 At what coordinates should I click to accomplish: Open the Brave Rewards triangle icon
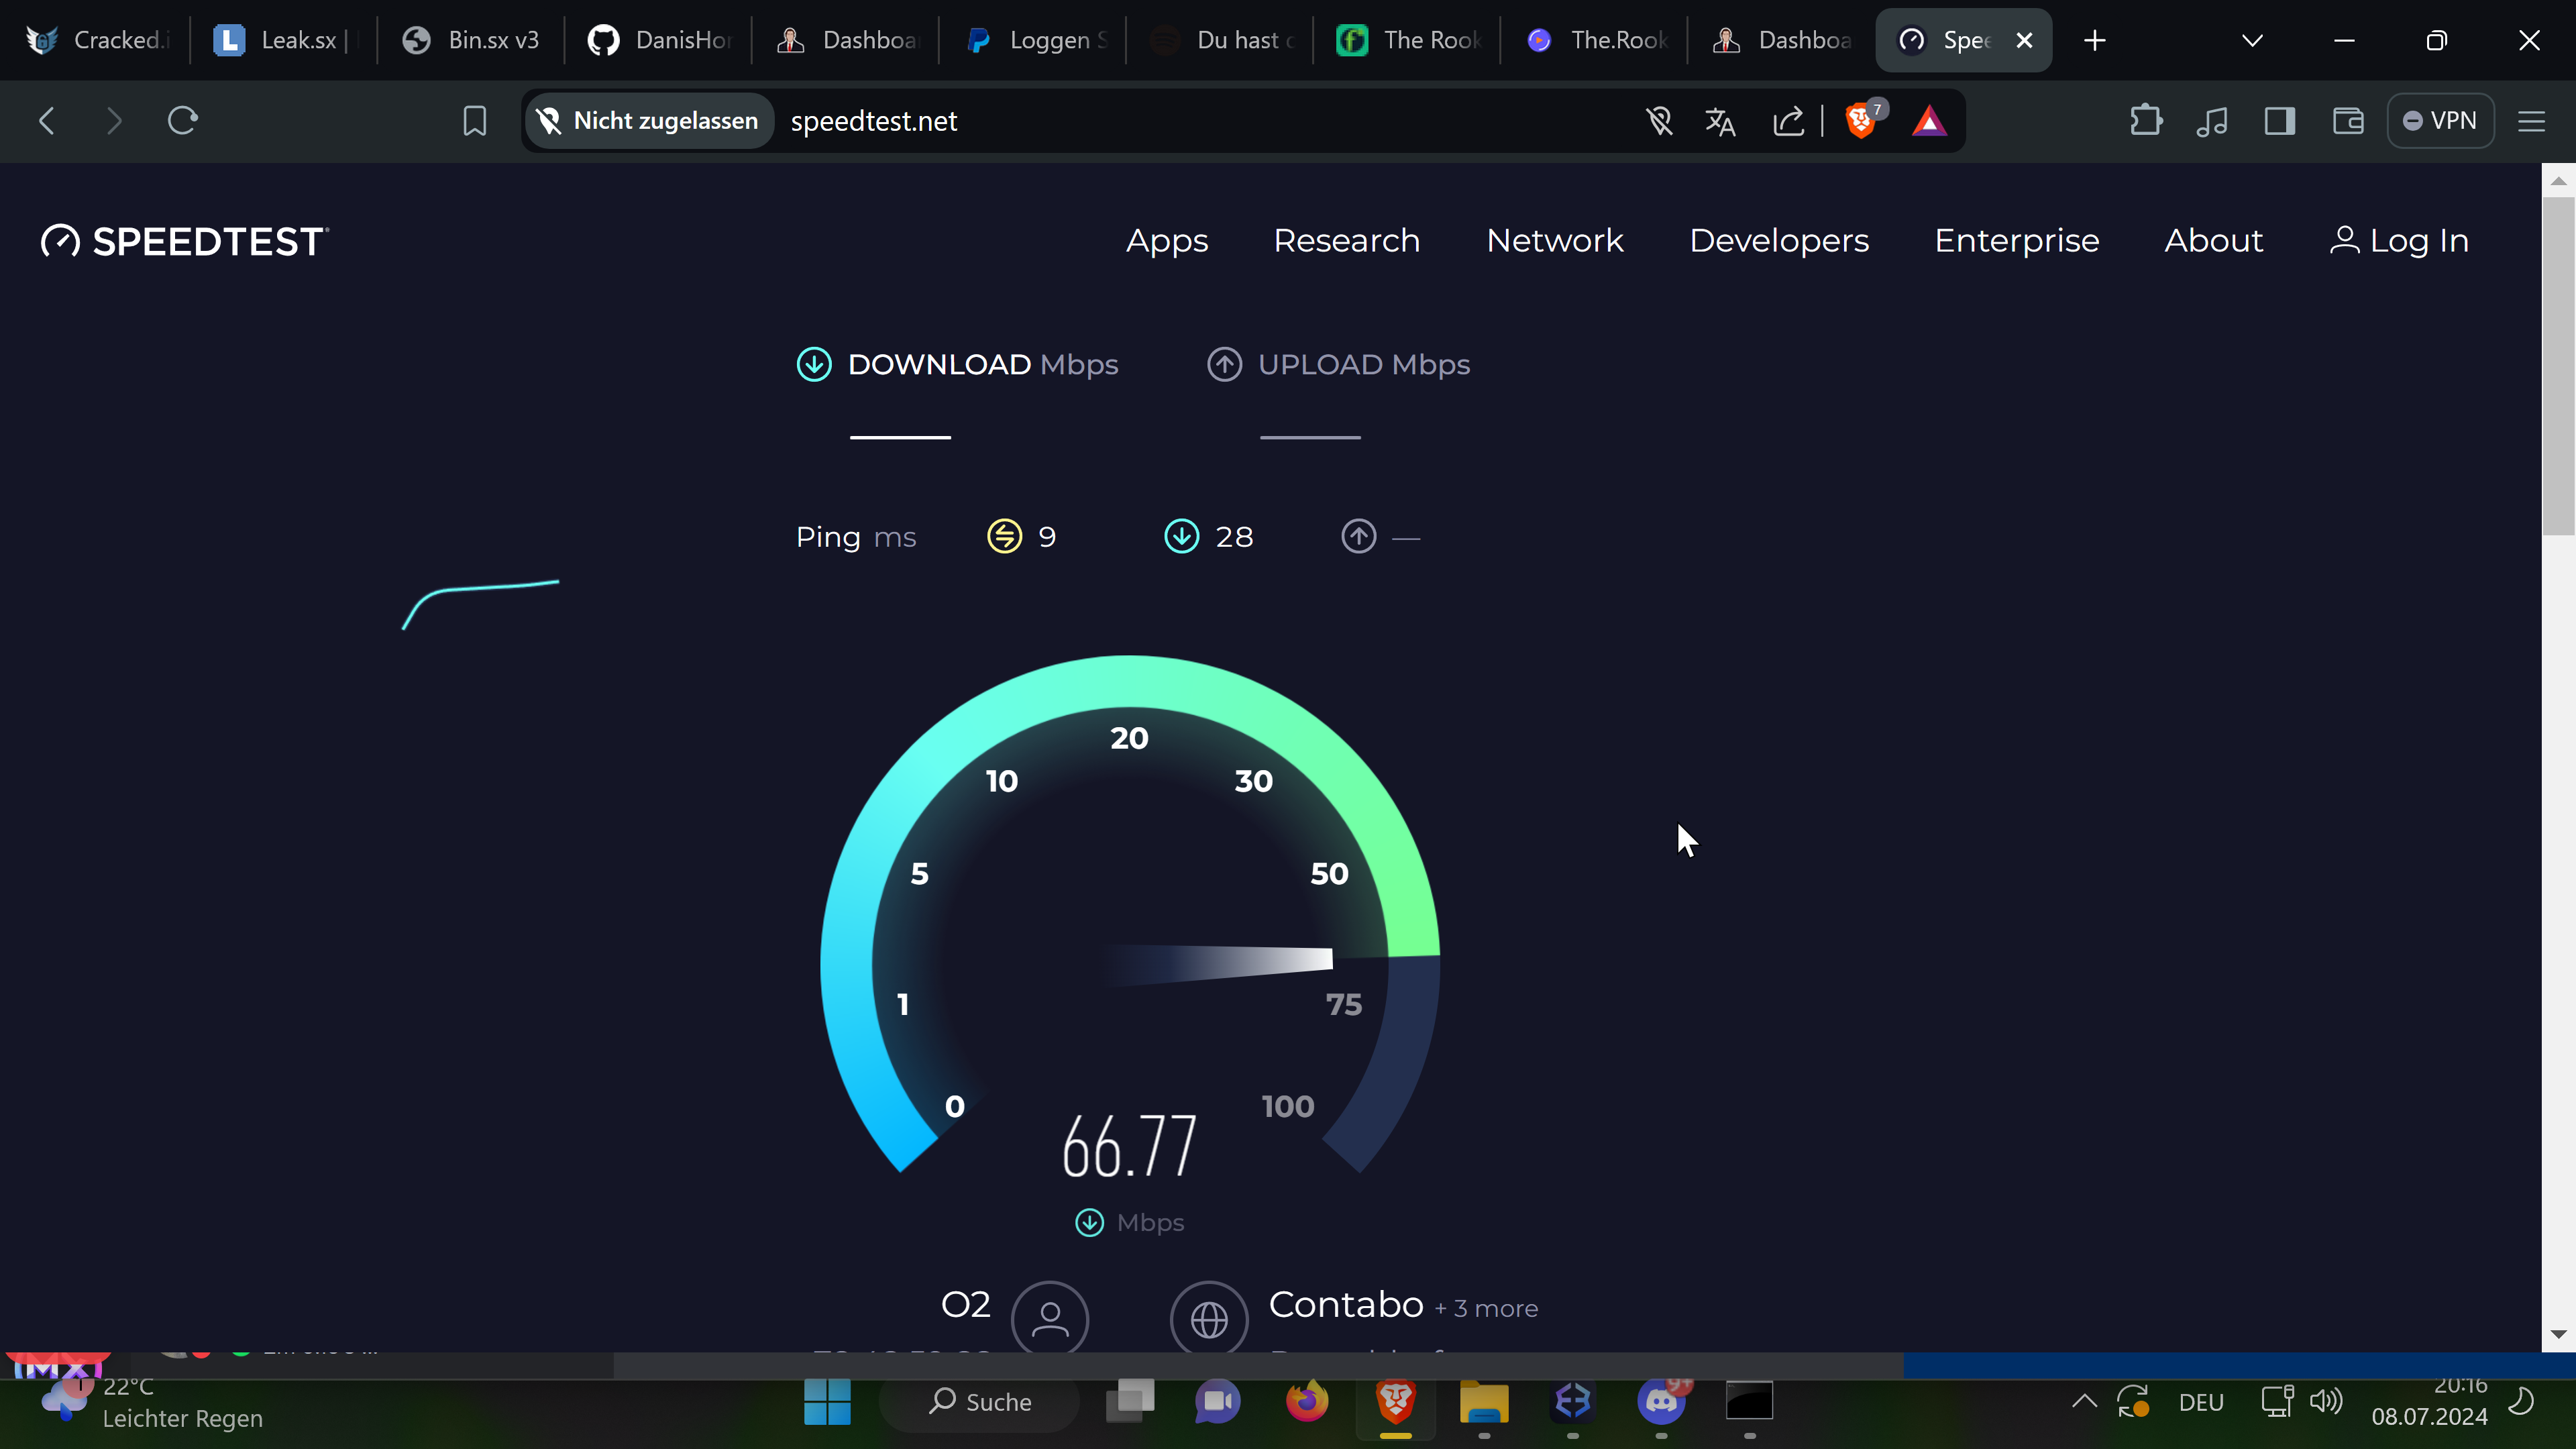point(1928,121)
